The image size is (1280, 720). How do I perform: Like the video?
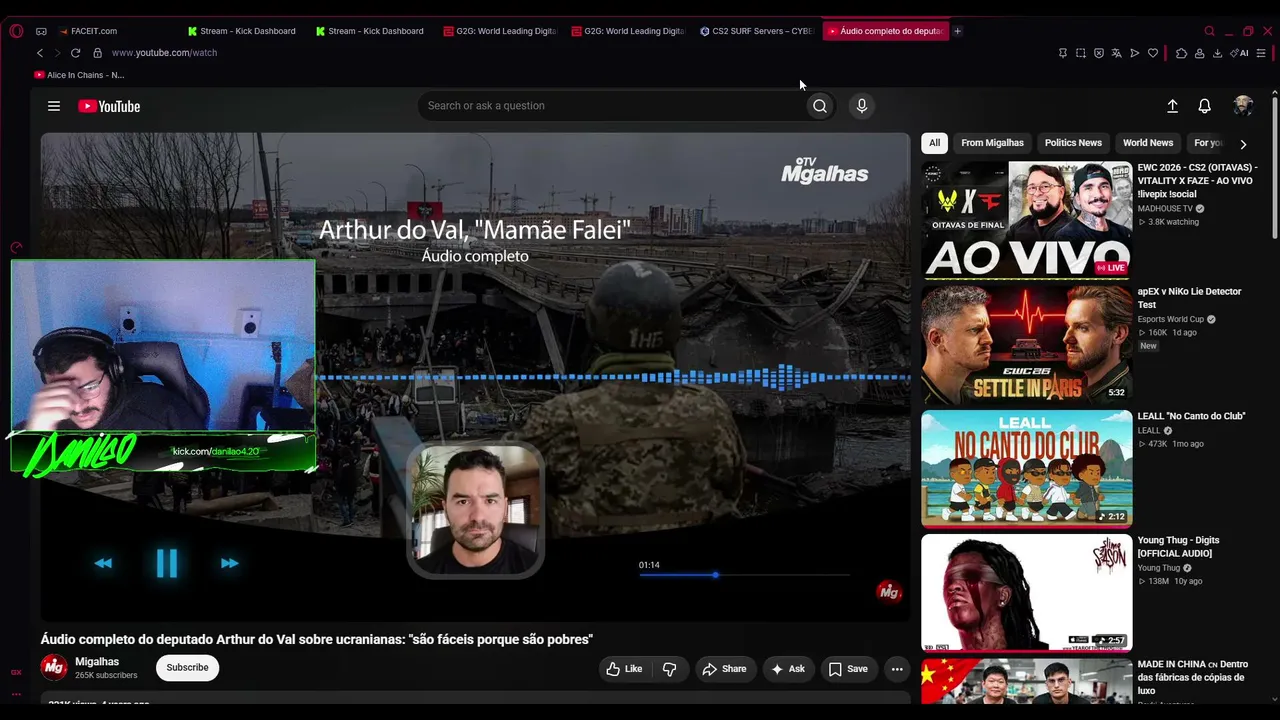624,669
